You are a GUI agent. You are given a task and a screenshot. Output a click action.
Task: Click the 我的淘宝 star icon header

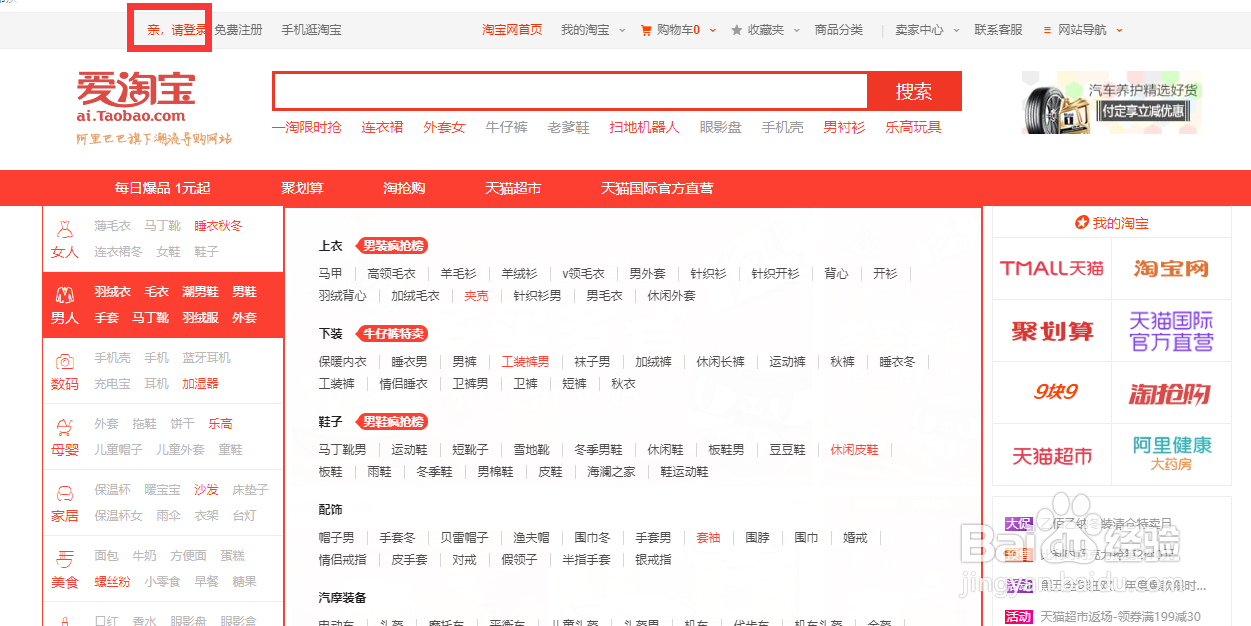(1081, 223)
